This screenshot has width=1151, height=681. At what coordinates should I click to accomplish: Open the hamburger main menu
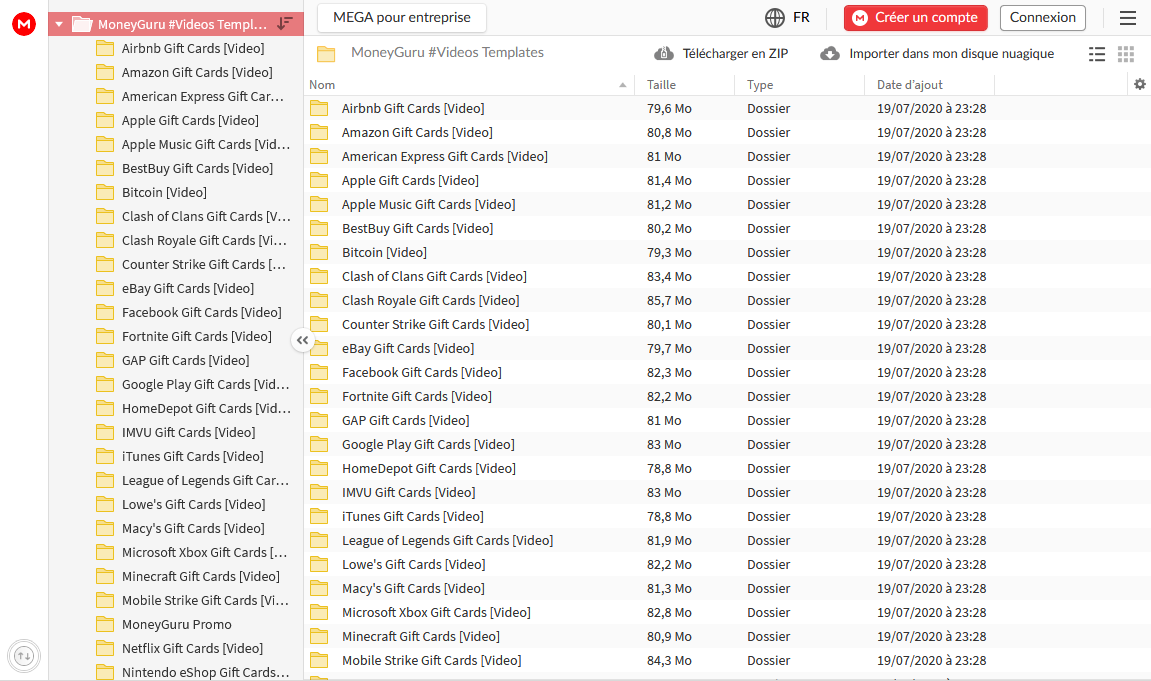1128,18
